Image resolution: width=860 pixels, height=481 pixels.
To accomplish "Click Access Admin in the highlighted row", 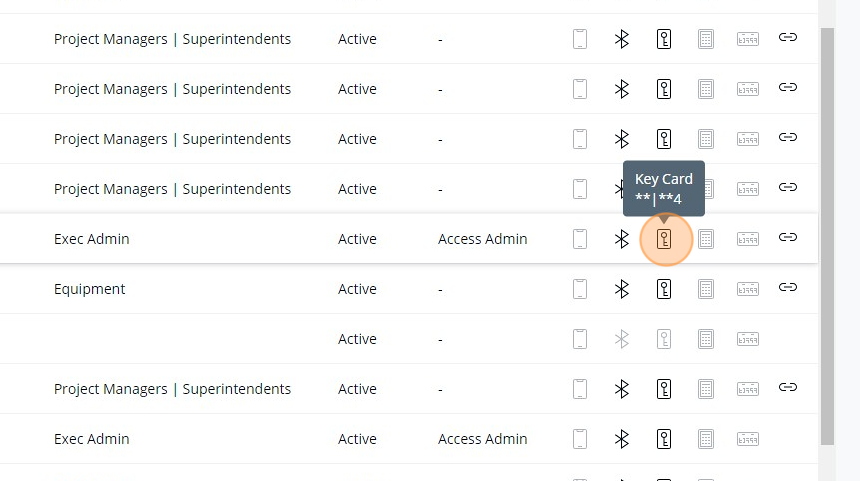I will (x=482, y=239).
